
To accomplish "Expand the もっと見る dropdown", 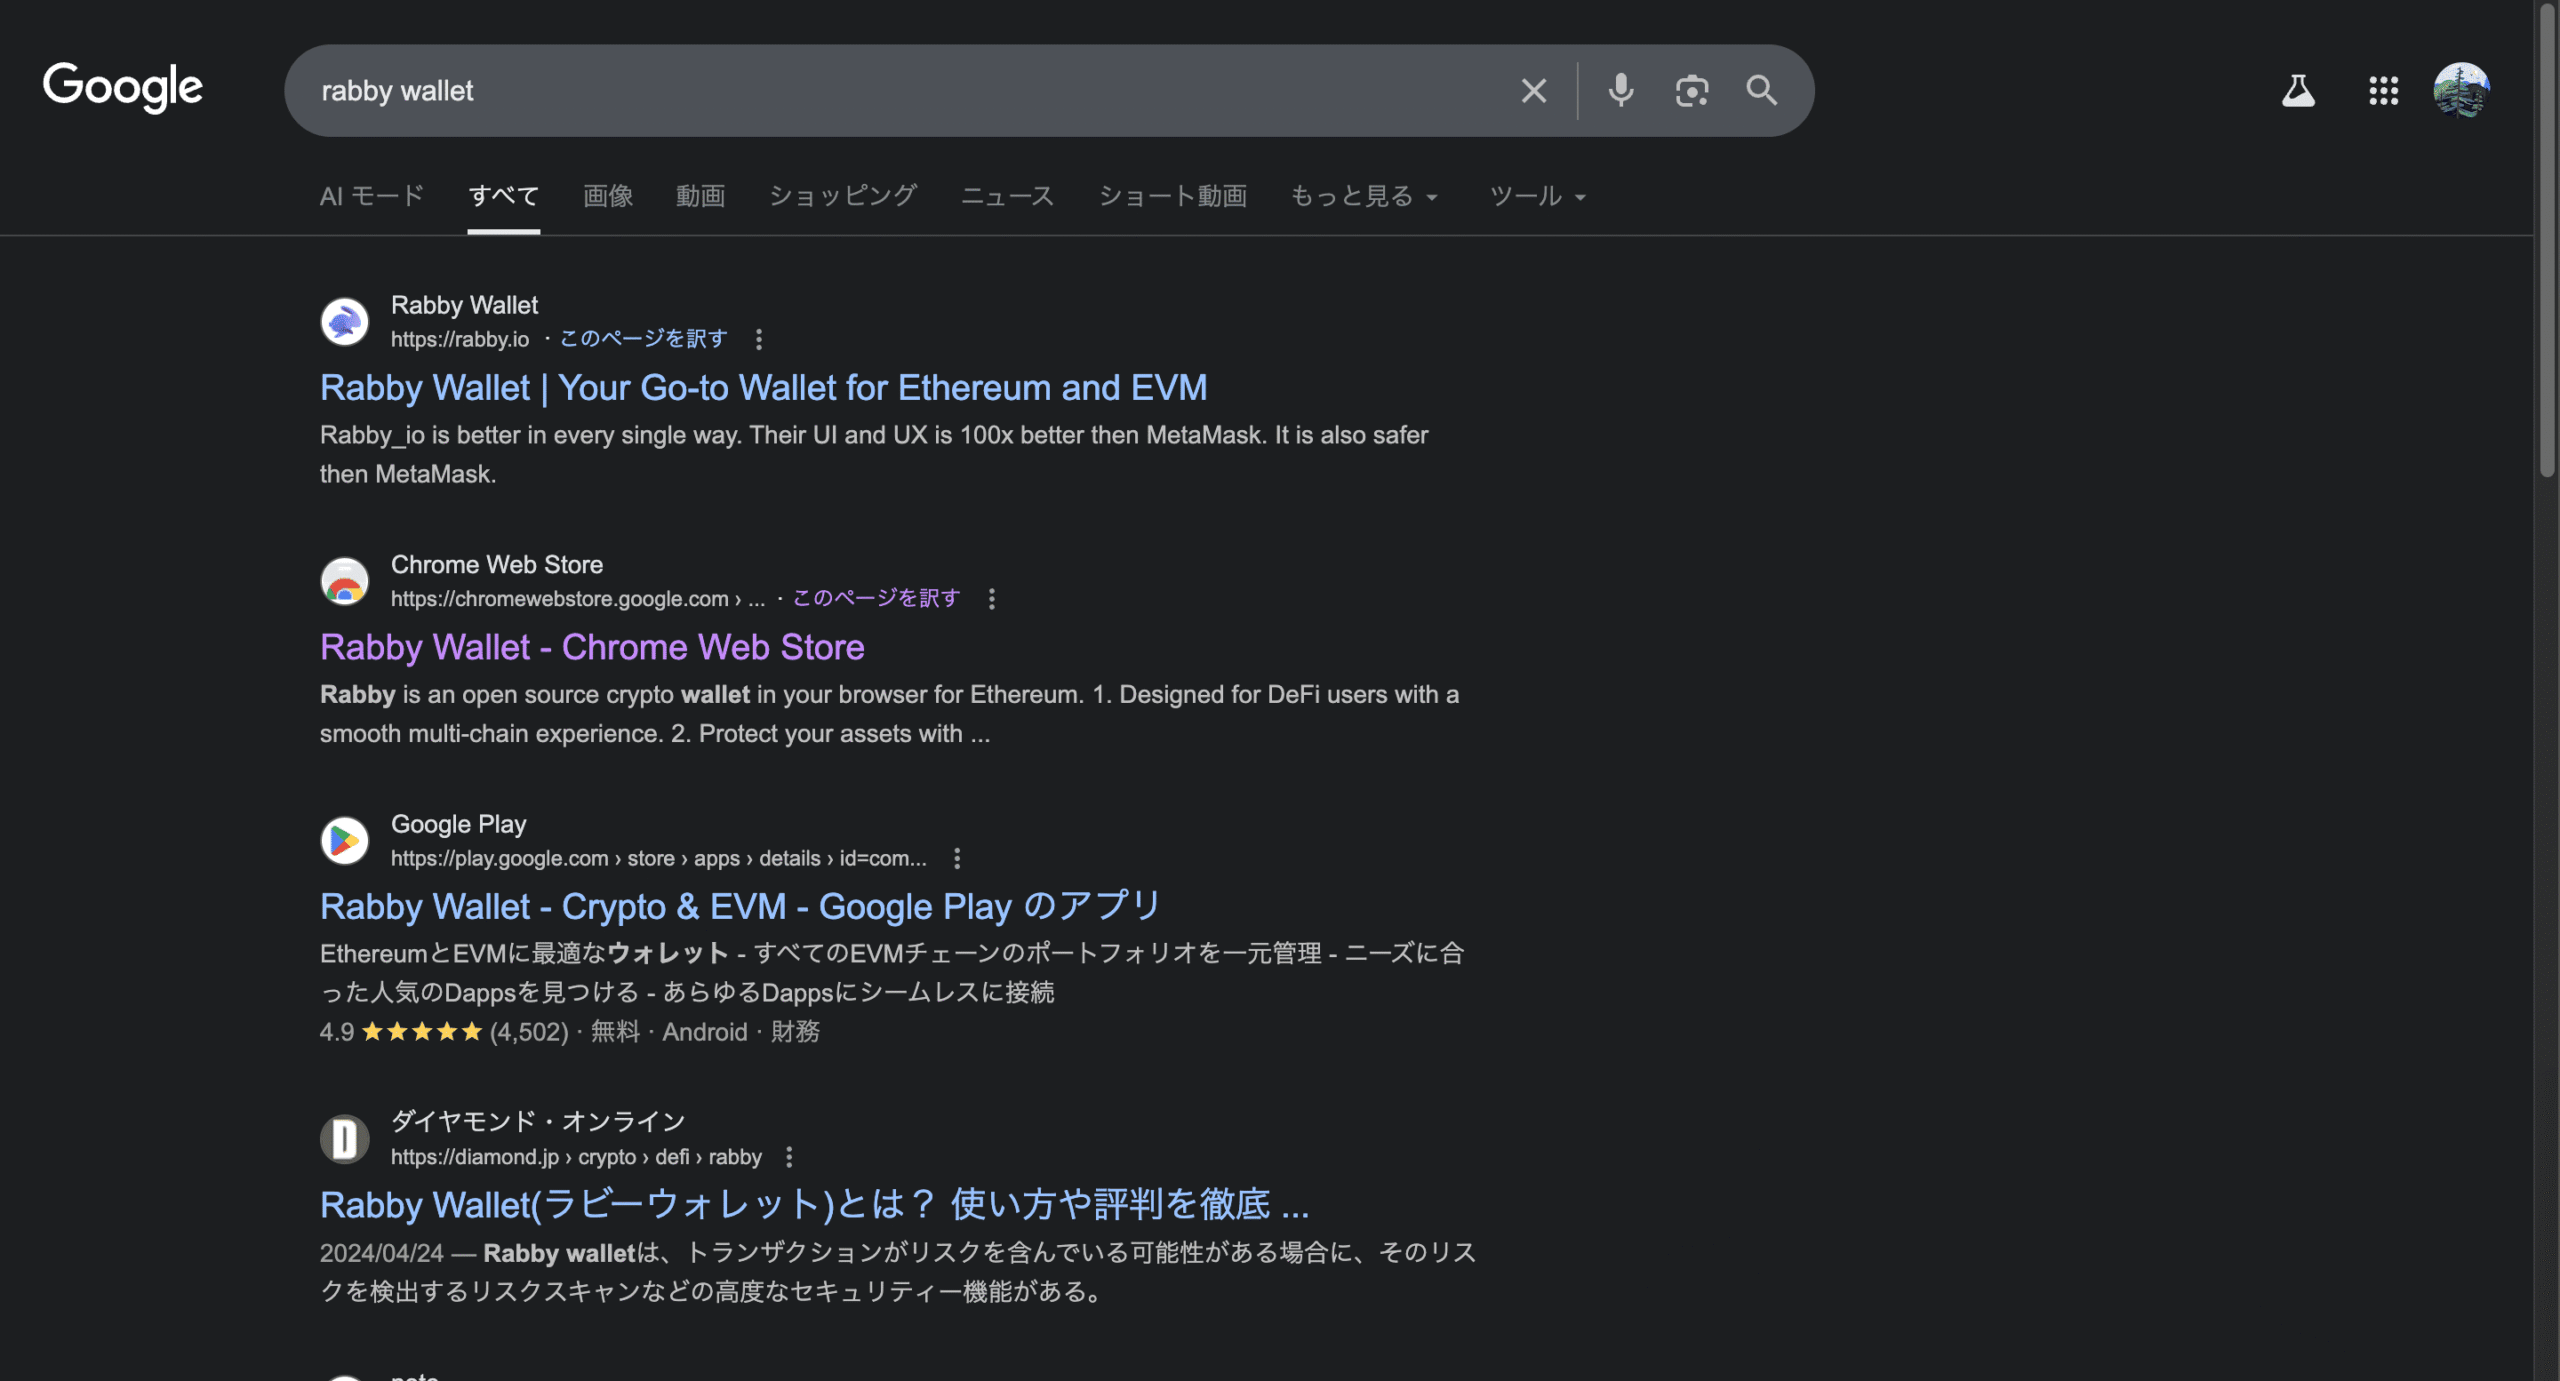I will [x=1364, y=196].
